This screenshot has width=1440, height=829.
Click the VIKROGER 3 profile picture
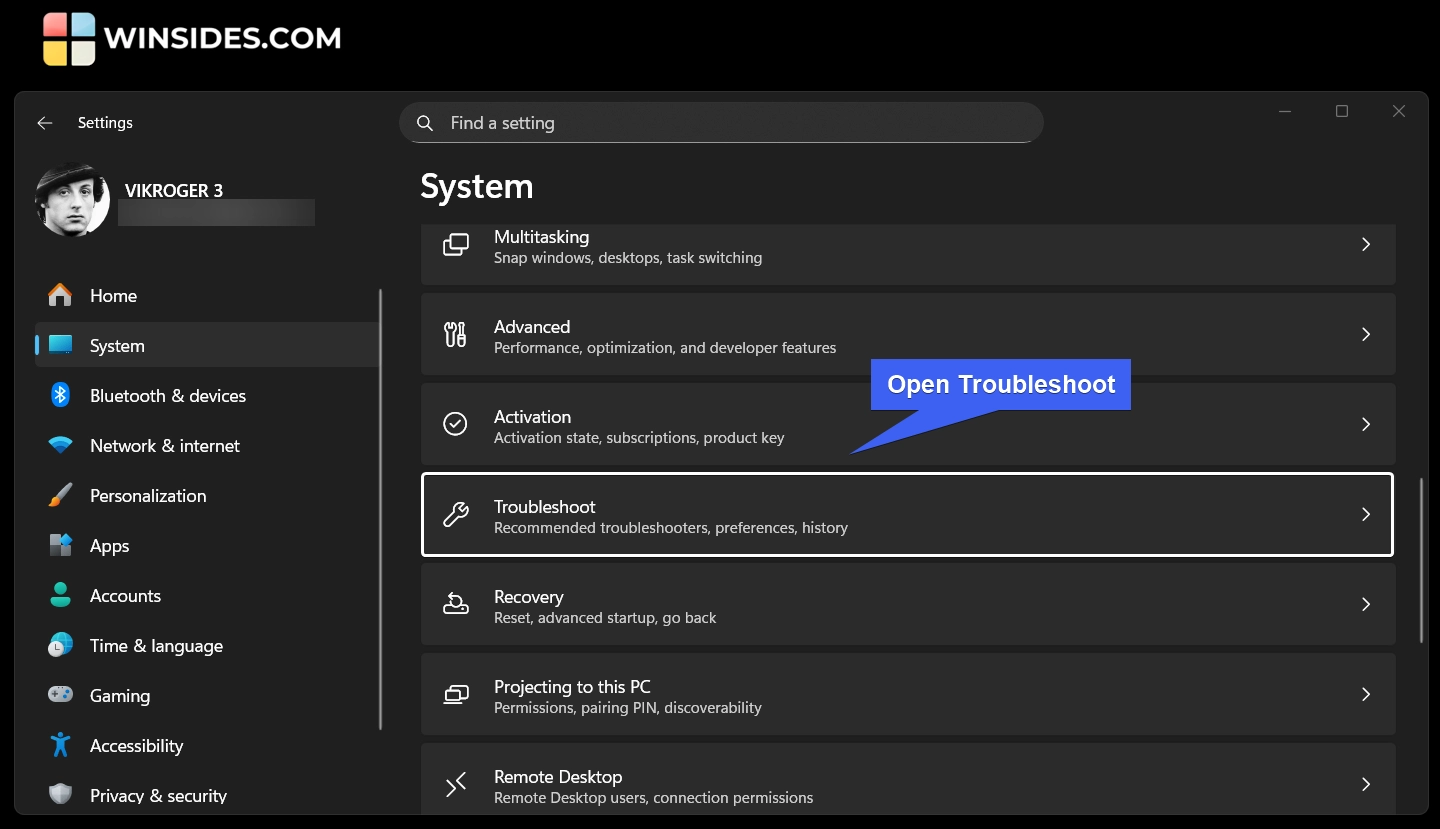(x=72, y=200)
